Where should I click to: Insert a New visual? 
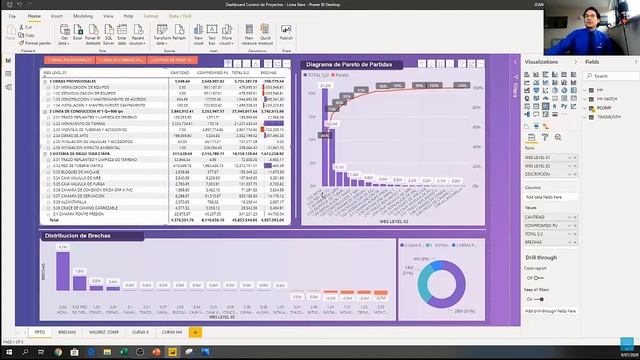tap(198, 34)
